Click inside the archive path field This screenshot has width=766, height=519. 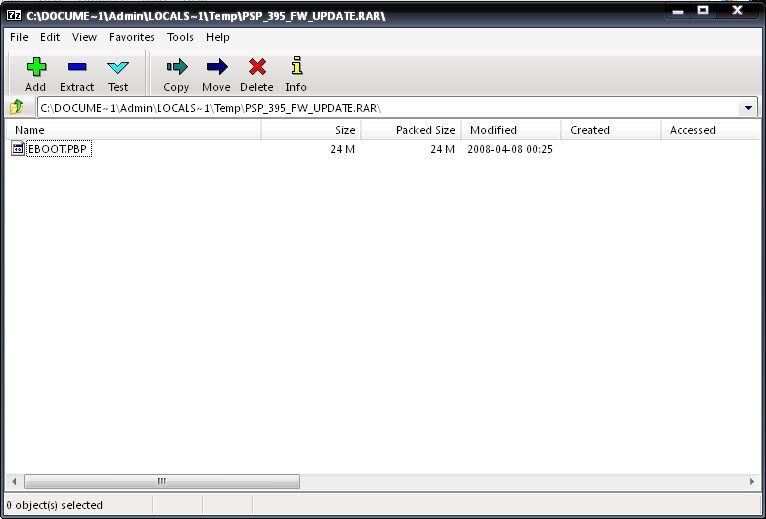tap(388, 108)
